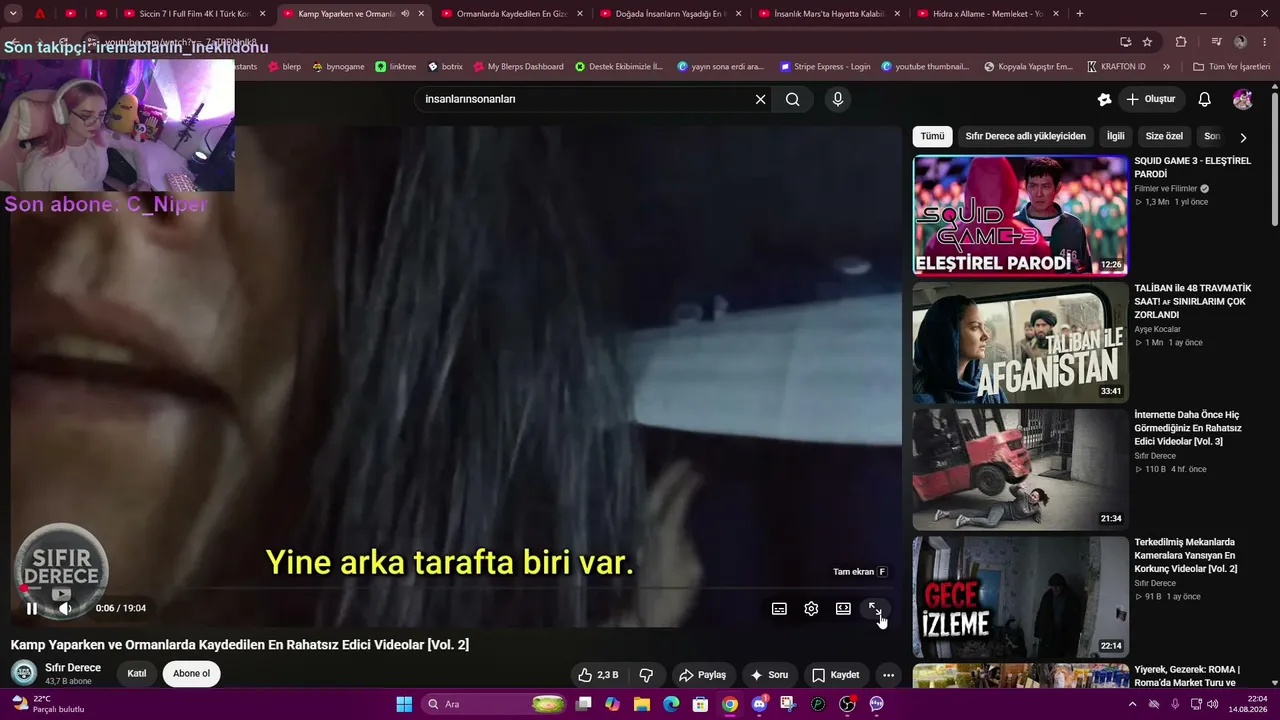Click the taskbar Ara search box
1280x720 pixels.
[x=494, y=704]
